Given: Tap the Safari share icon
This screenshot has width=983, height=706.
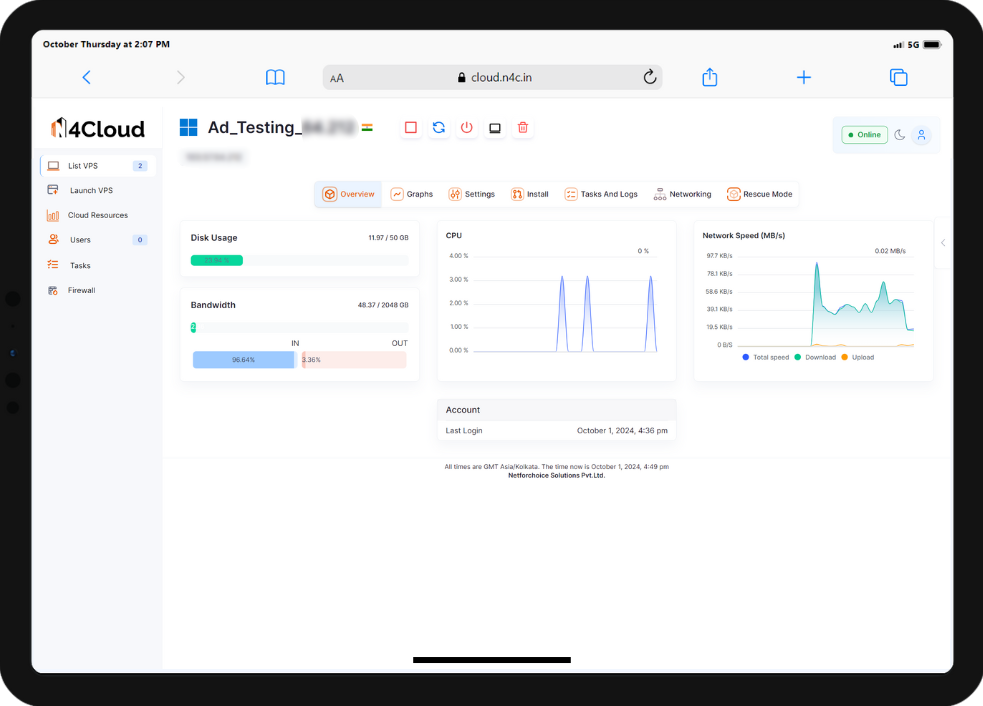Looking at the screenshot, I should click(710, 77).
